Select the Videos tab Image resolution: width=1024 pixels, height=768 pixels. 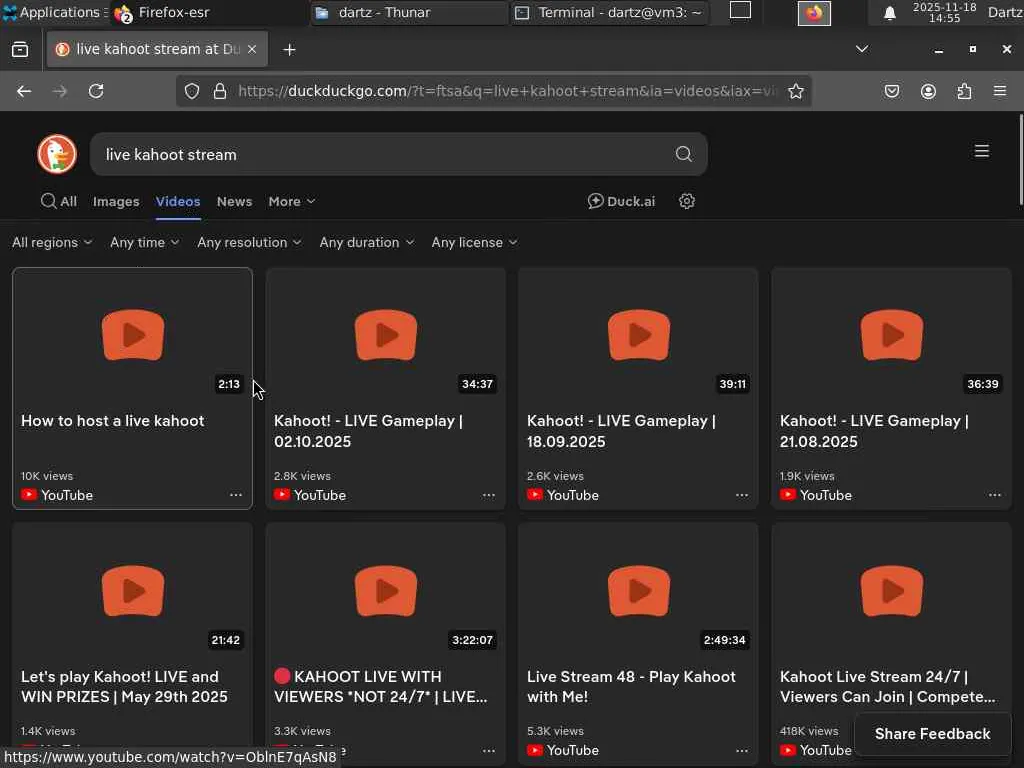pos(178,202)
